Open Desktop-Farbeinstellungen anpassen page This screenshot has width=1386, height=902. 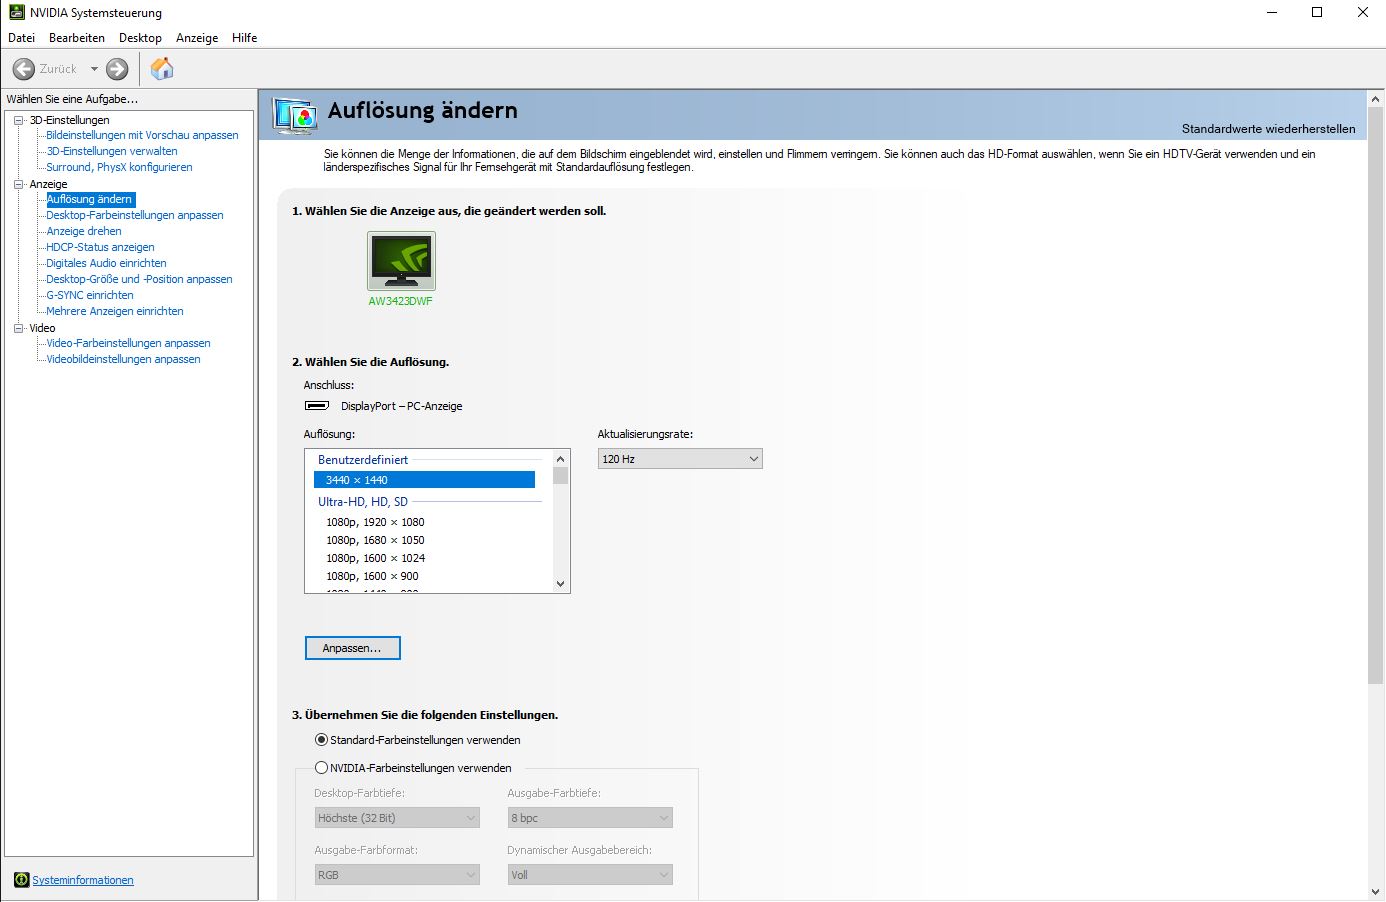[135, 215]
